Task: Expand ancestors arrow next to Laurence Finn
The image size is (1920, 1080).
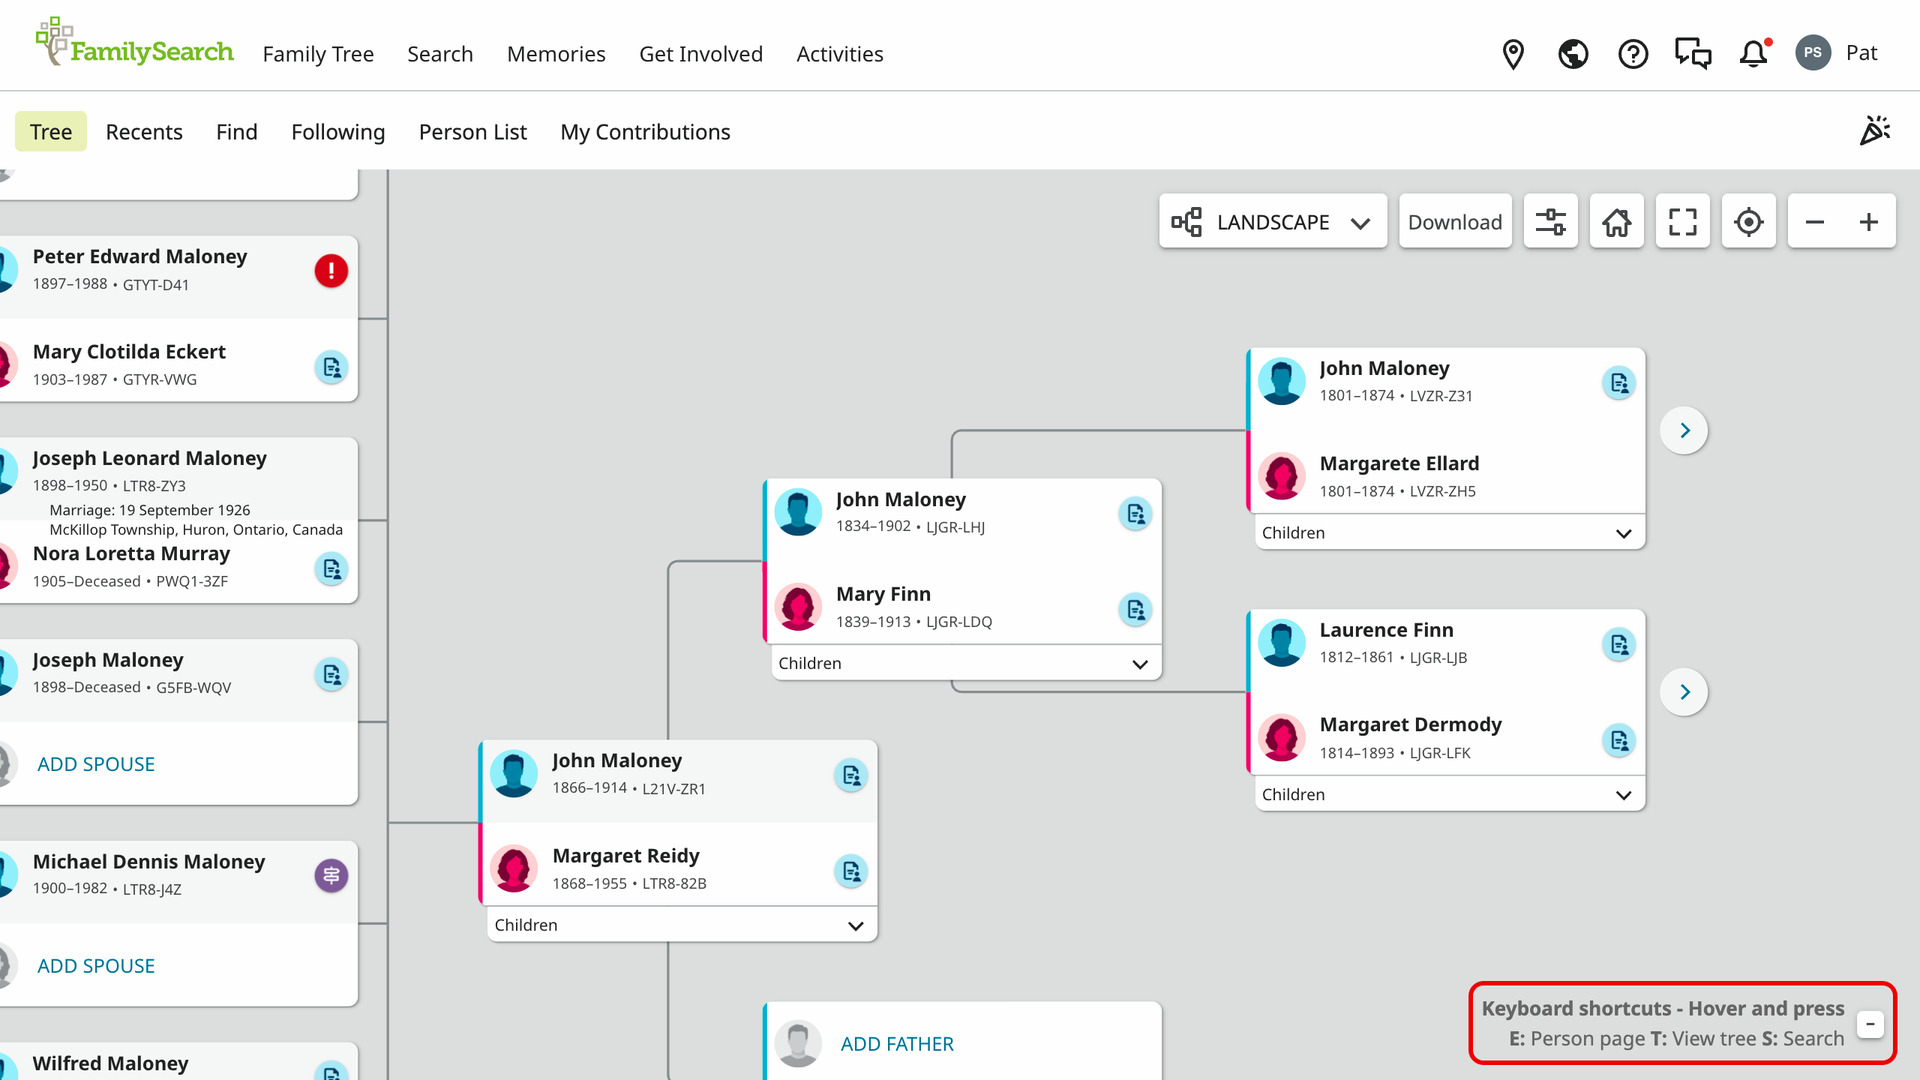Action: (x=1685, y=692)
